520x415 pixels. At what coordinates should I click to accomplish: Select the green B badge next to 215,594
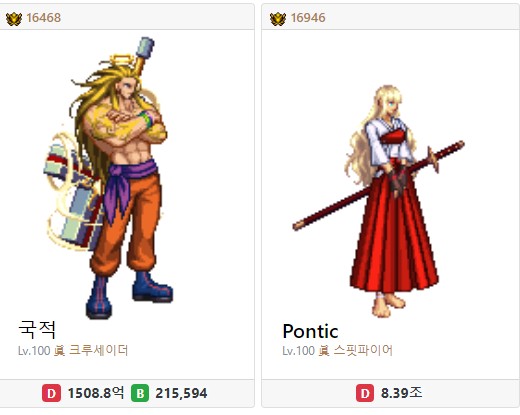click(140, 393)
